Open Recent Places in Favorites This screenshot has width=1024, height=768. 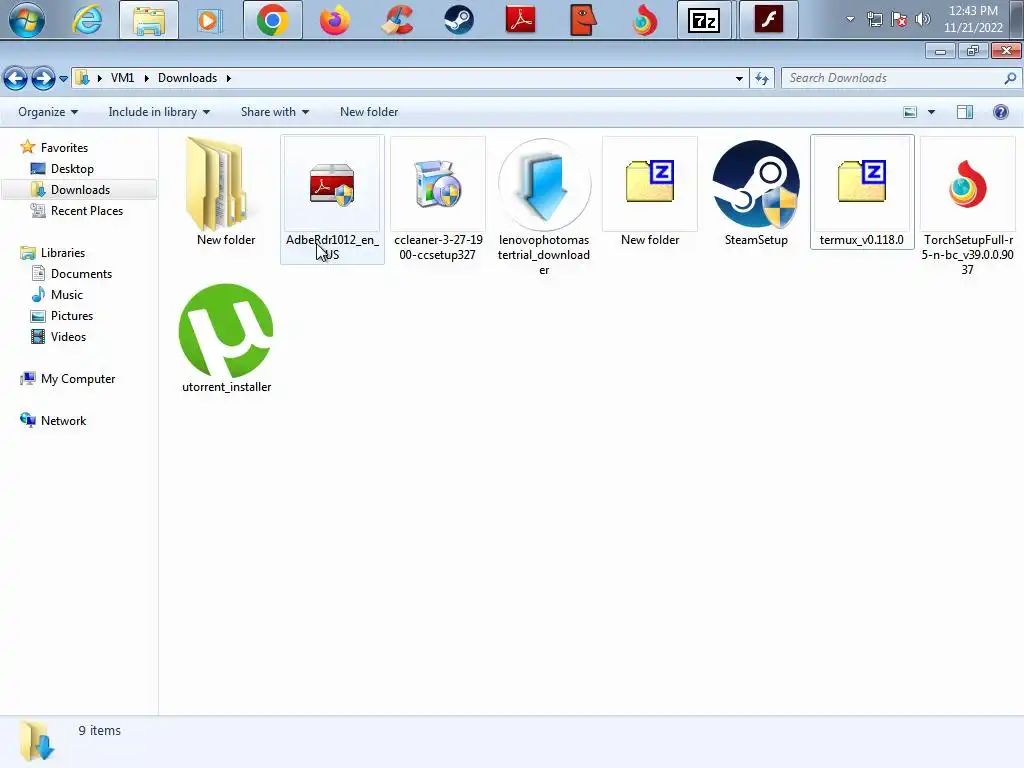click(x=86, y=210)
